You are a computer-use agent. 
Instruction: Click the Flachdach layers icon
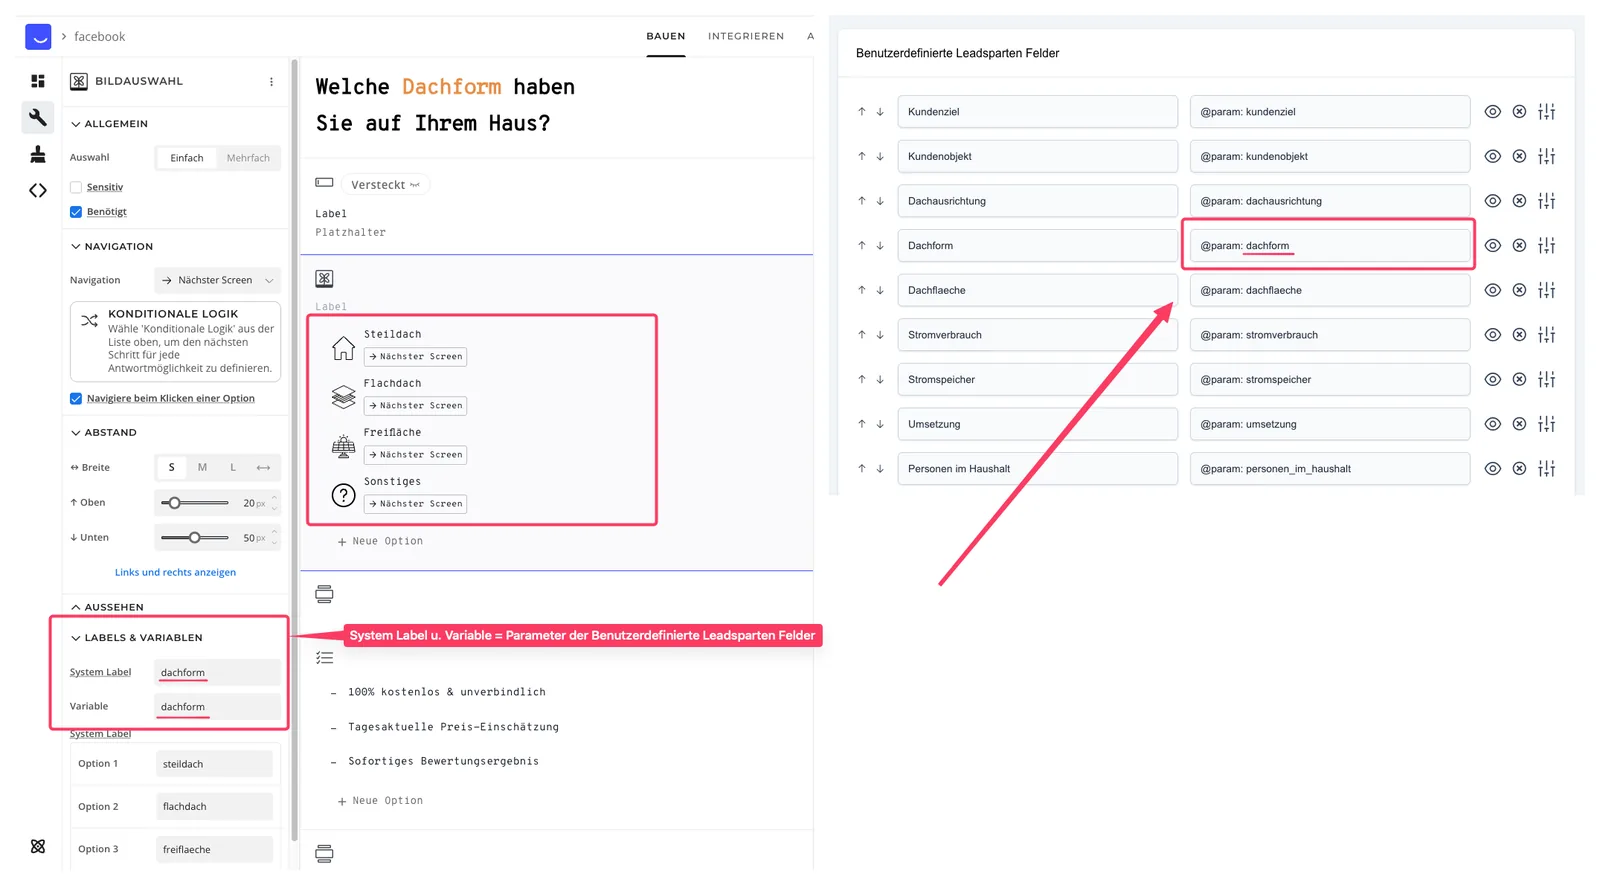tap(343, 397)
